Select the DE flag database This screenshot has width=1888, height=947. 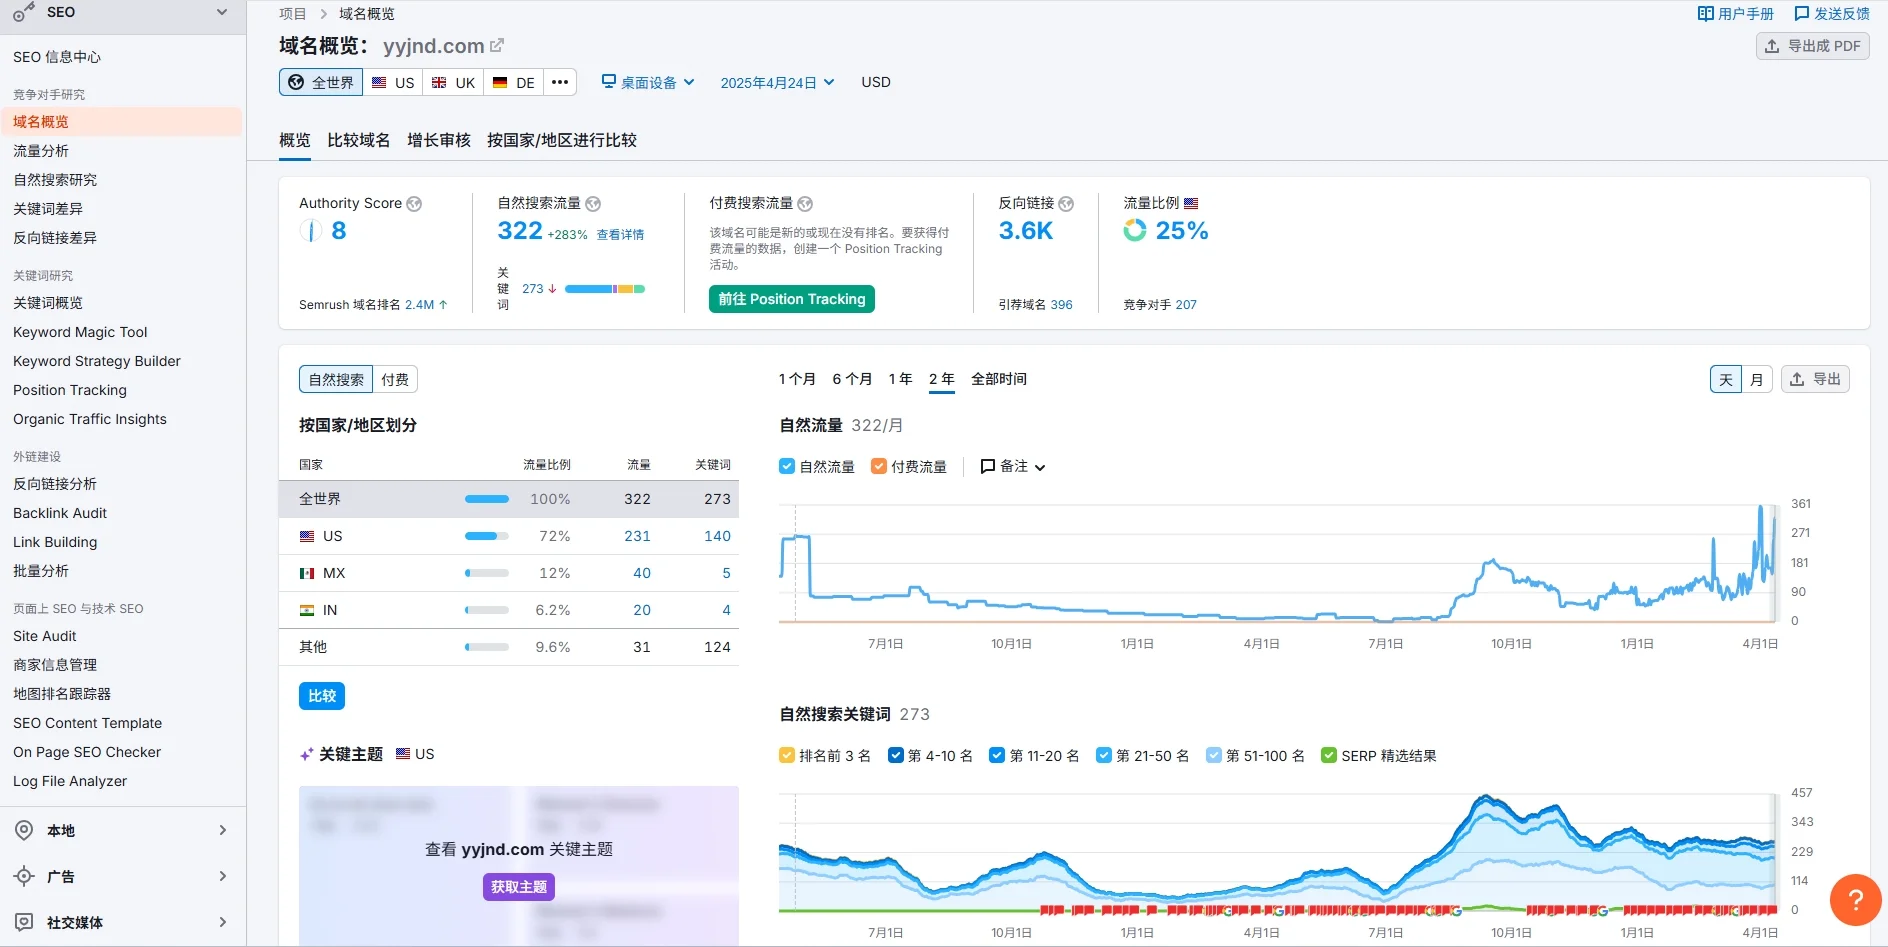pos(514,82)
